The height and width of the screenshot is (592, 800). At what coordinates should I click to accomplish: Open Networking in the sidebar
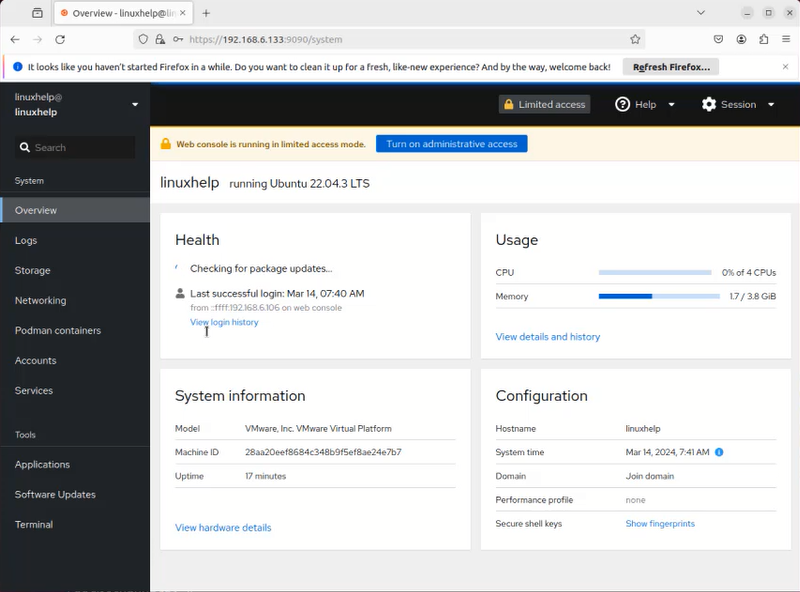click(x=75, y=301)
